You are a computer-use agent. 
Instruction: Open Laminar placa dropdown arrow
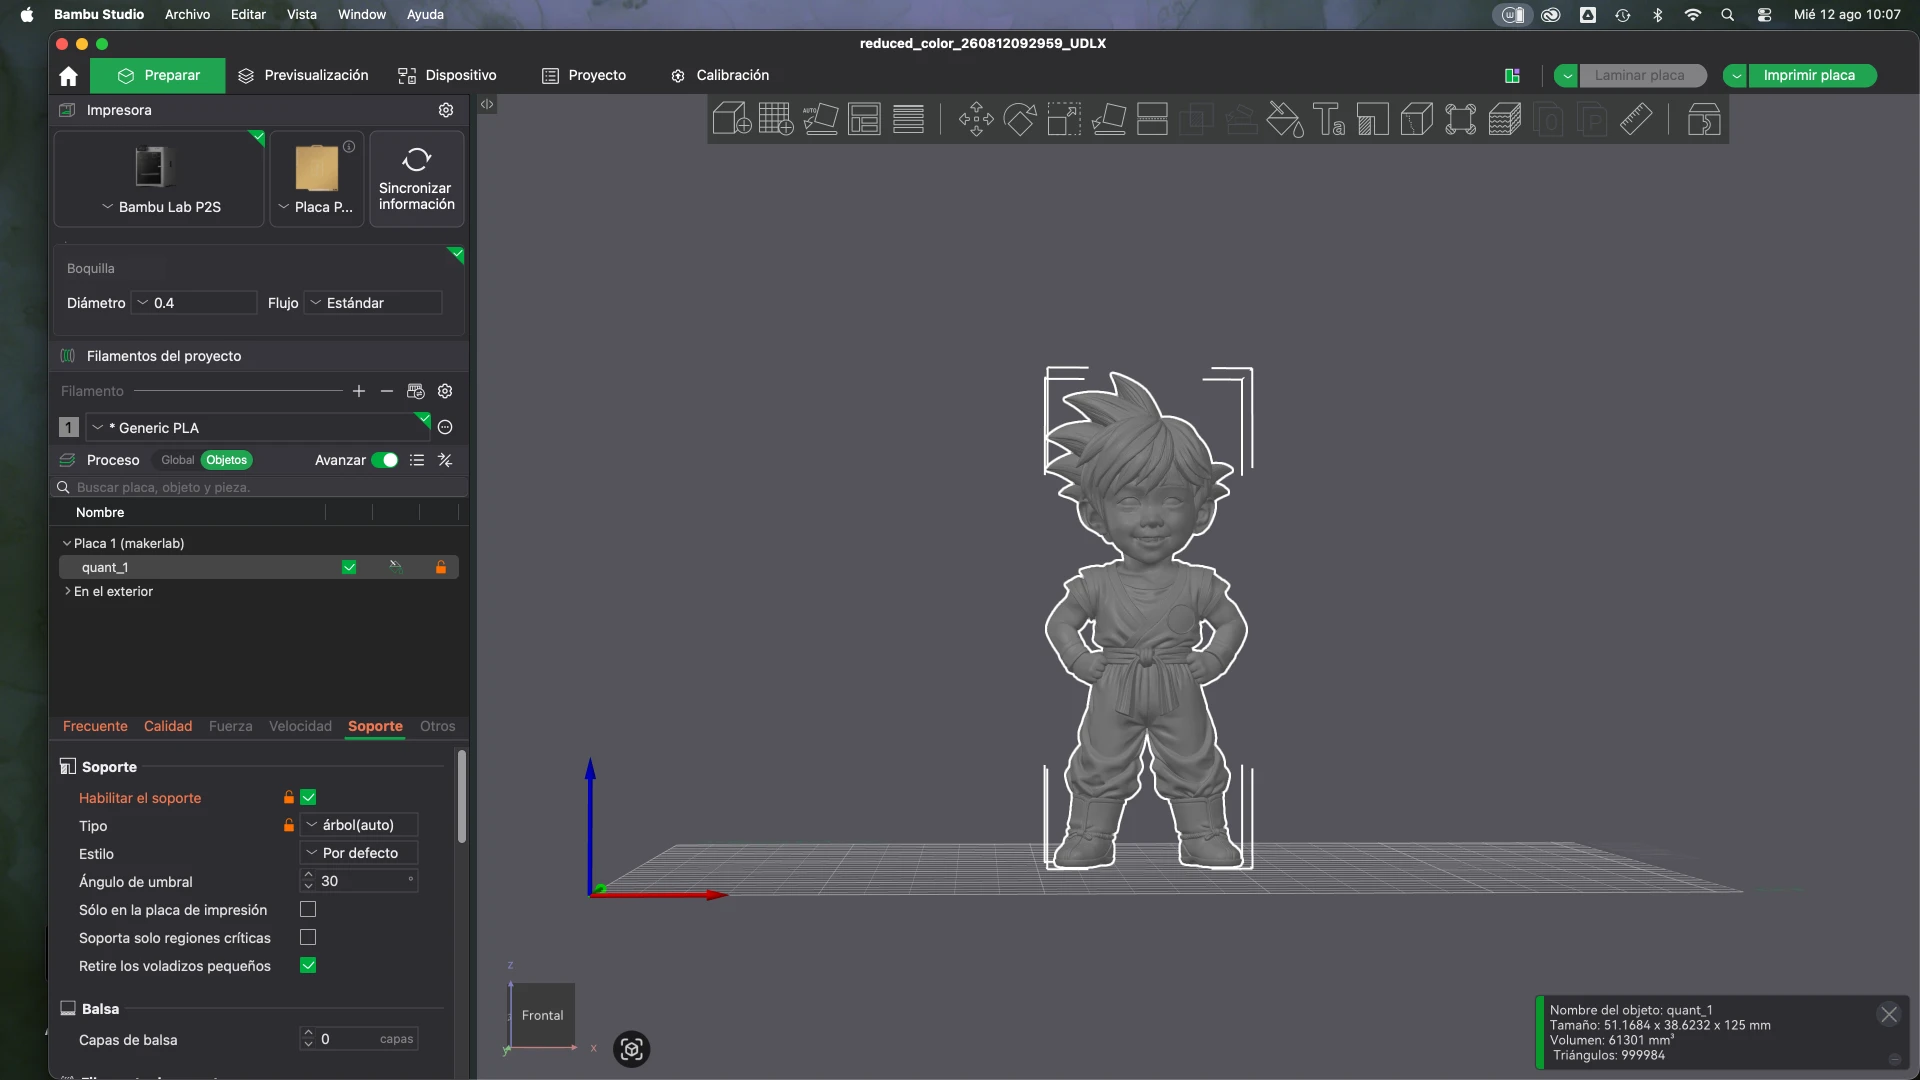1567,76
